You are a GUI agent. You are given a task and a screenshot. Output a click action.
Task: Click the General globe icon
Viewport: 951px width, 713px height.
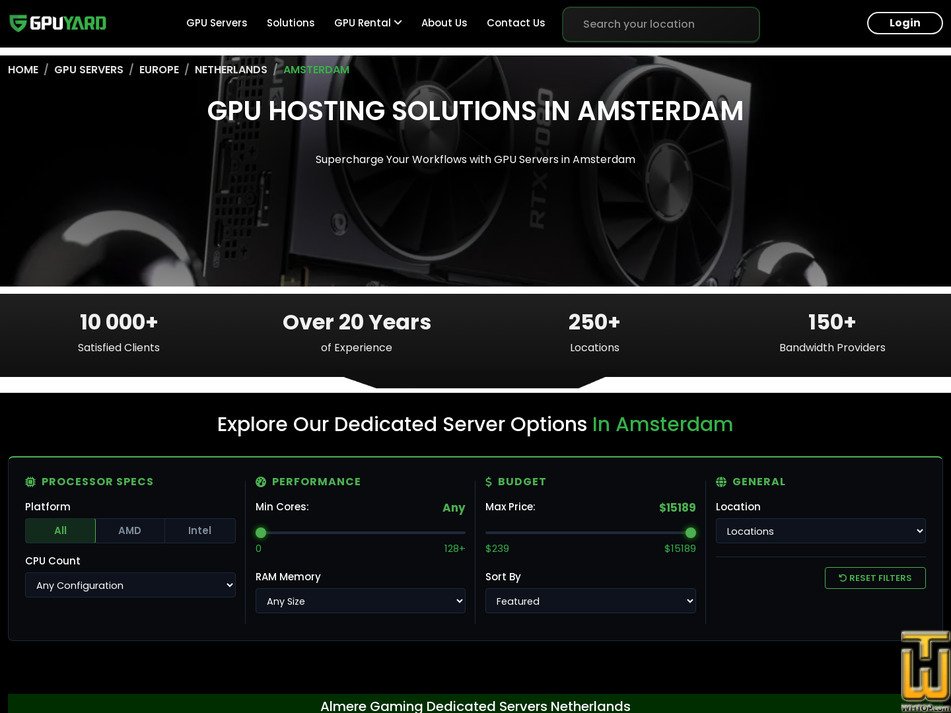721,482
